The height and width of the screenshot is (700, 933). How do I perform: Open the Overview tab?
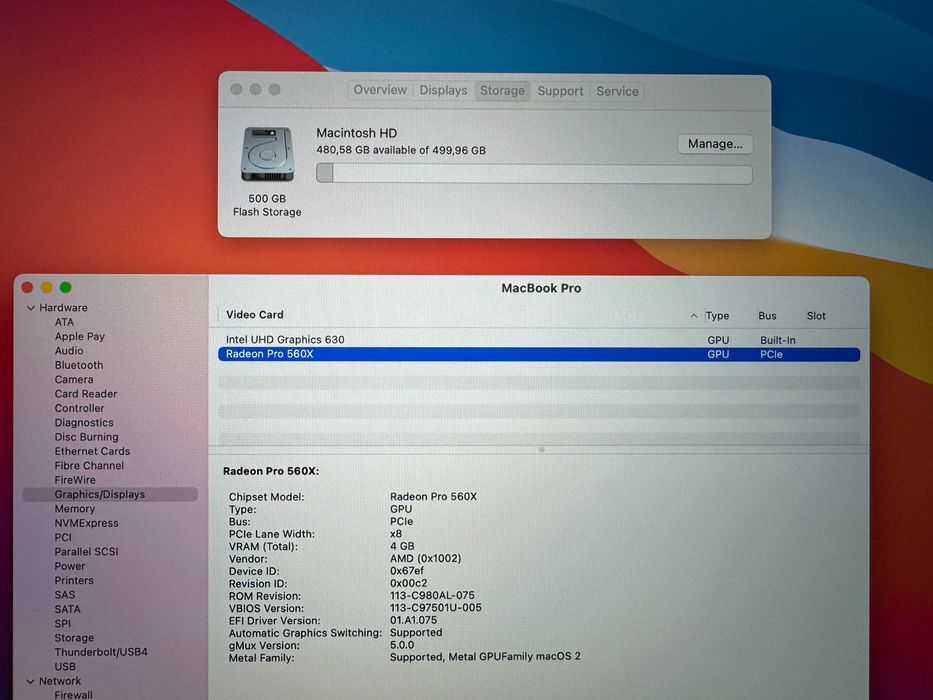[x=380, y=90]
